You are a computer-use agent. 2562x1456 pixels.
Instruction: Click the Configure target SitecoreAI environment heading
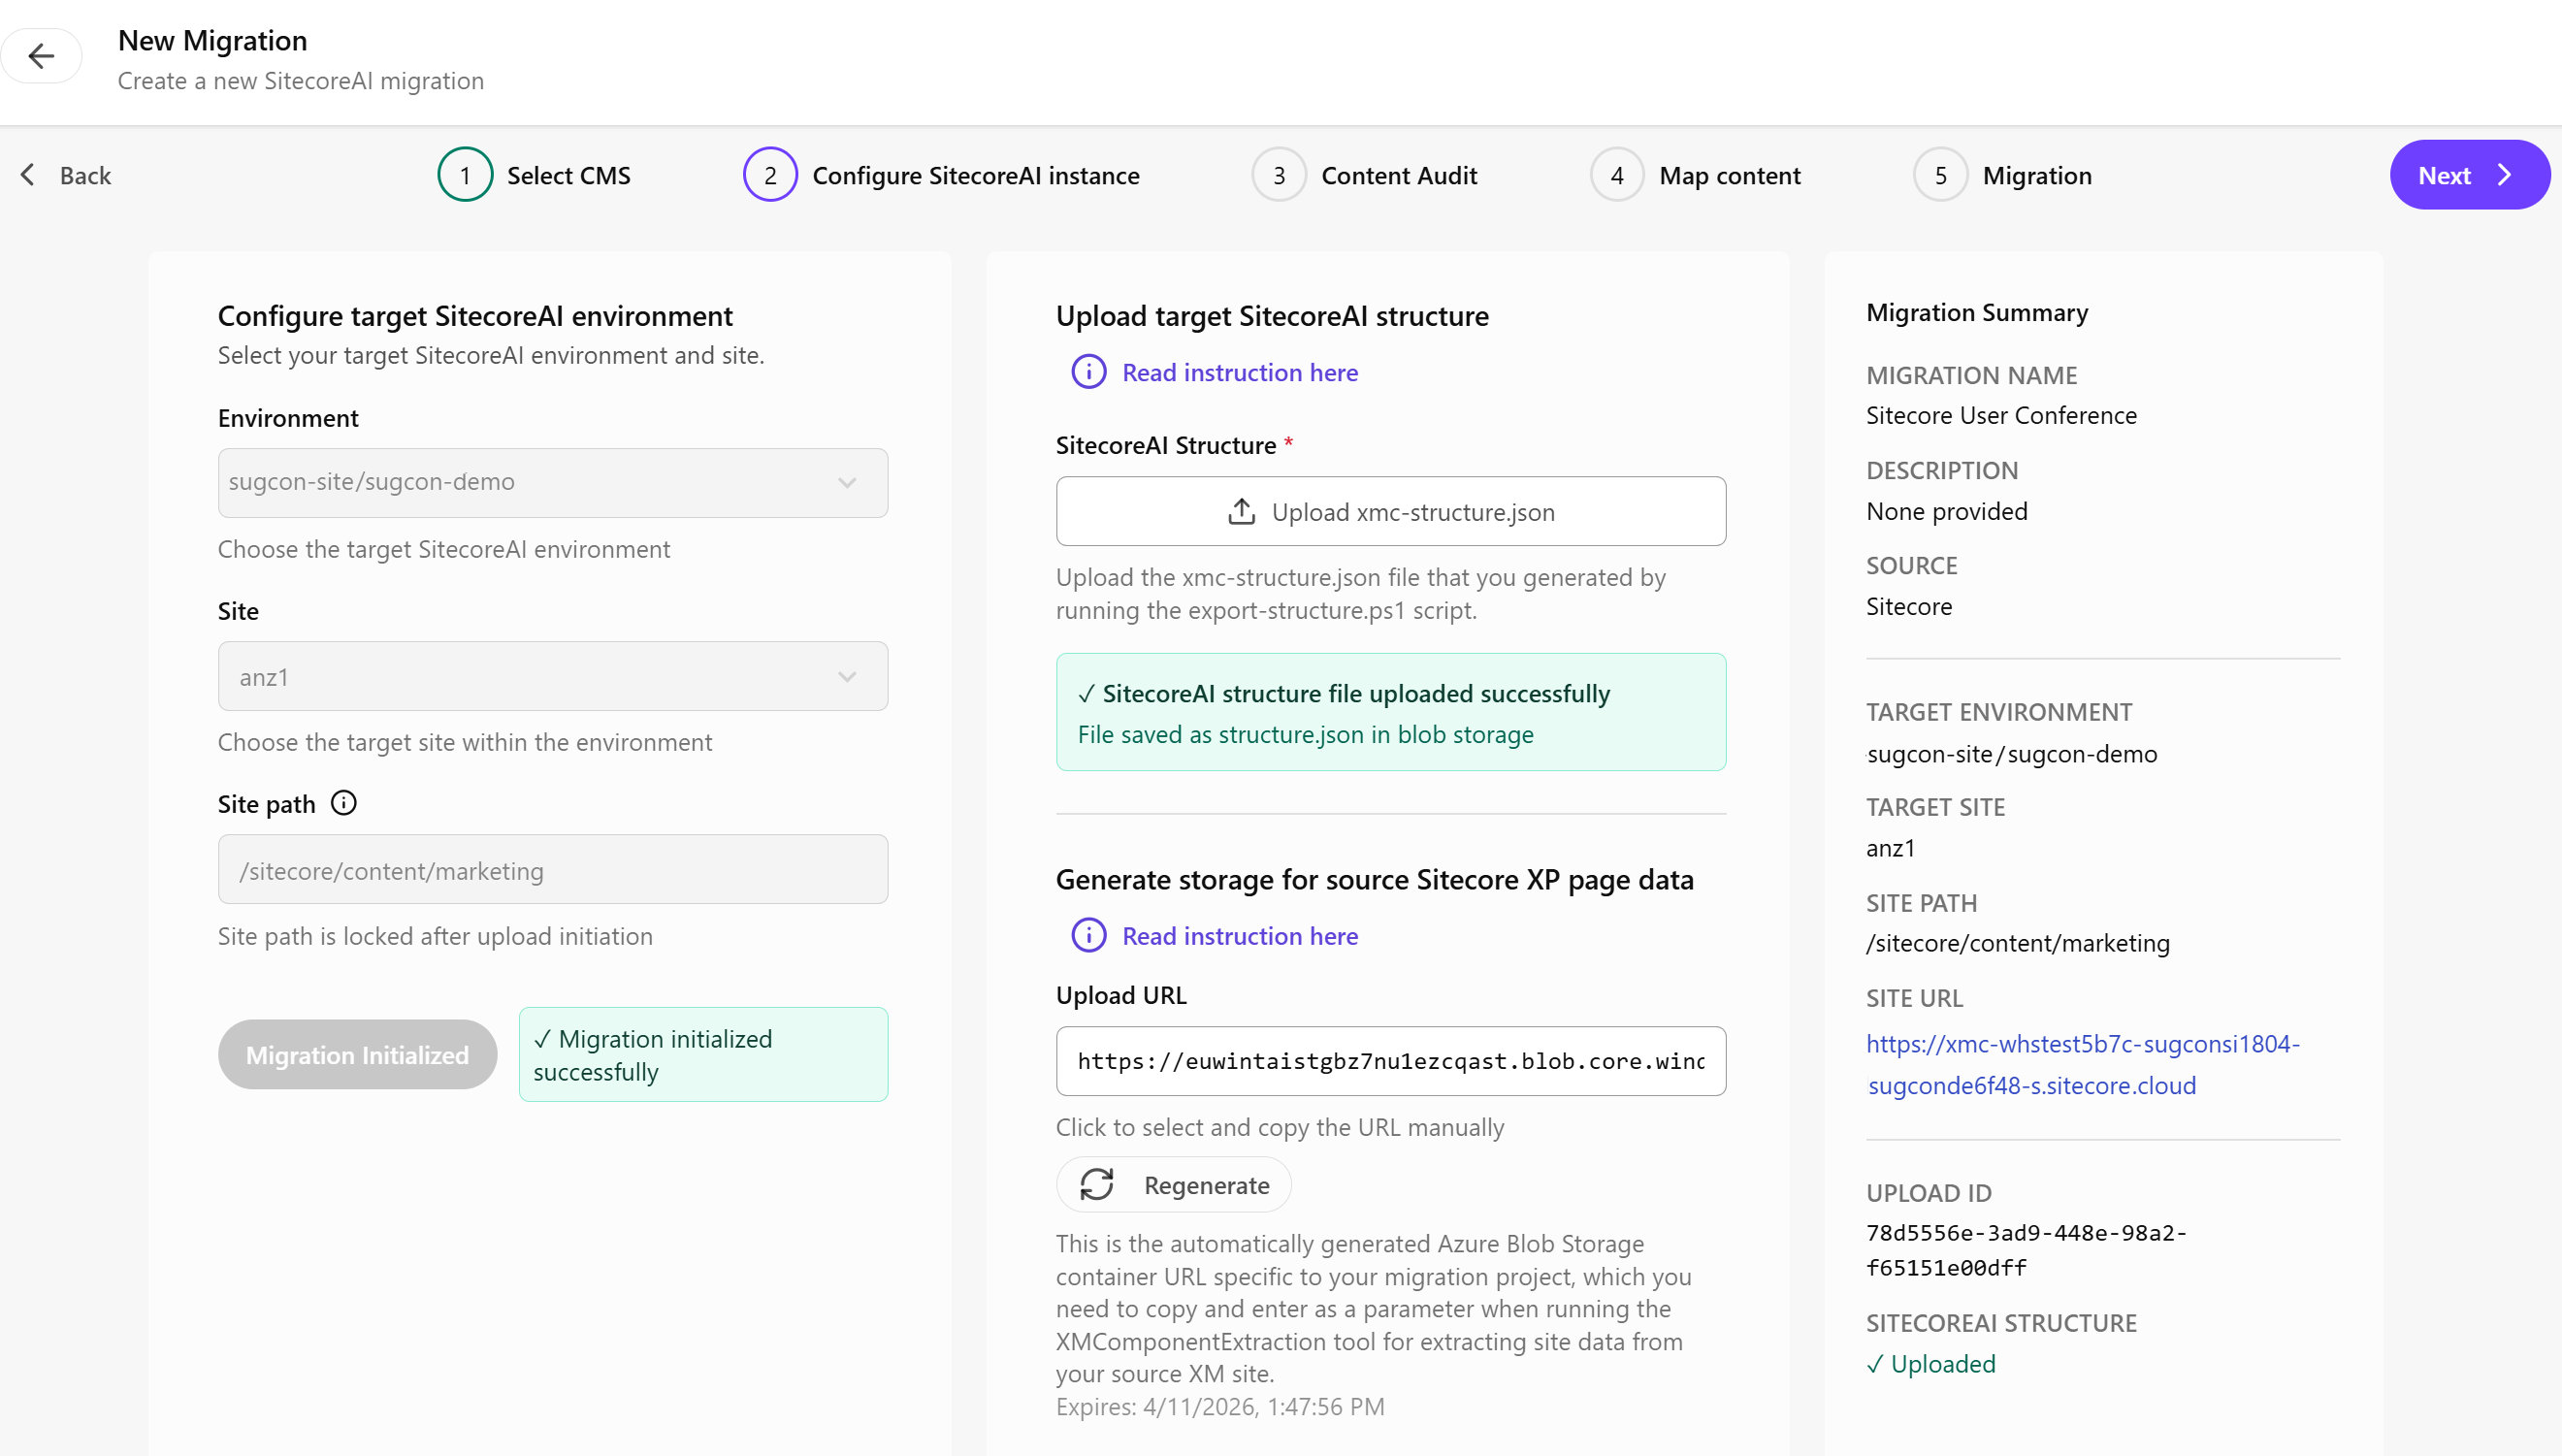[x=475, y=316]
